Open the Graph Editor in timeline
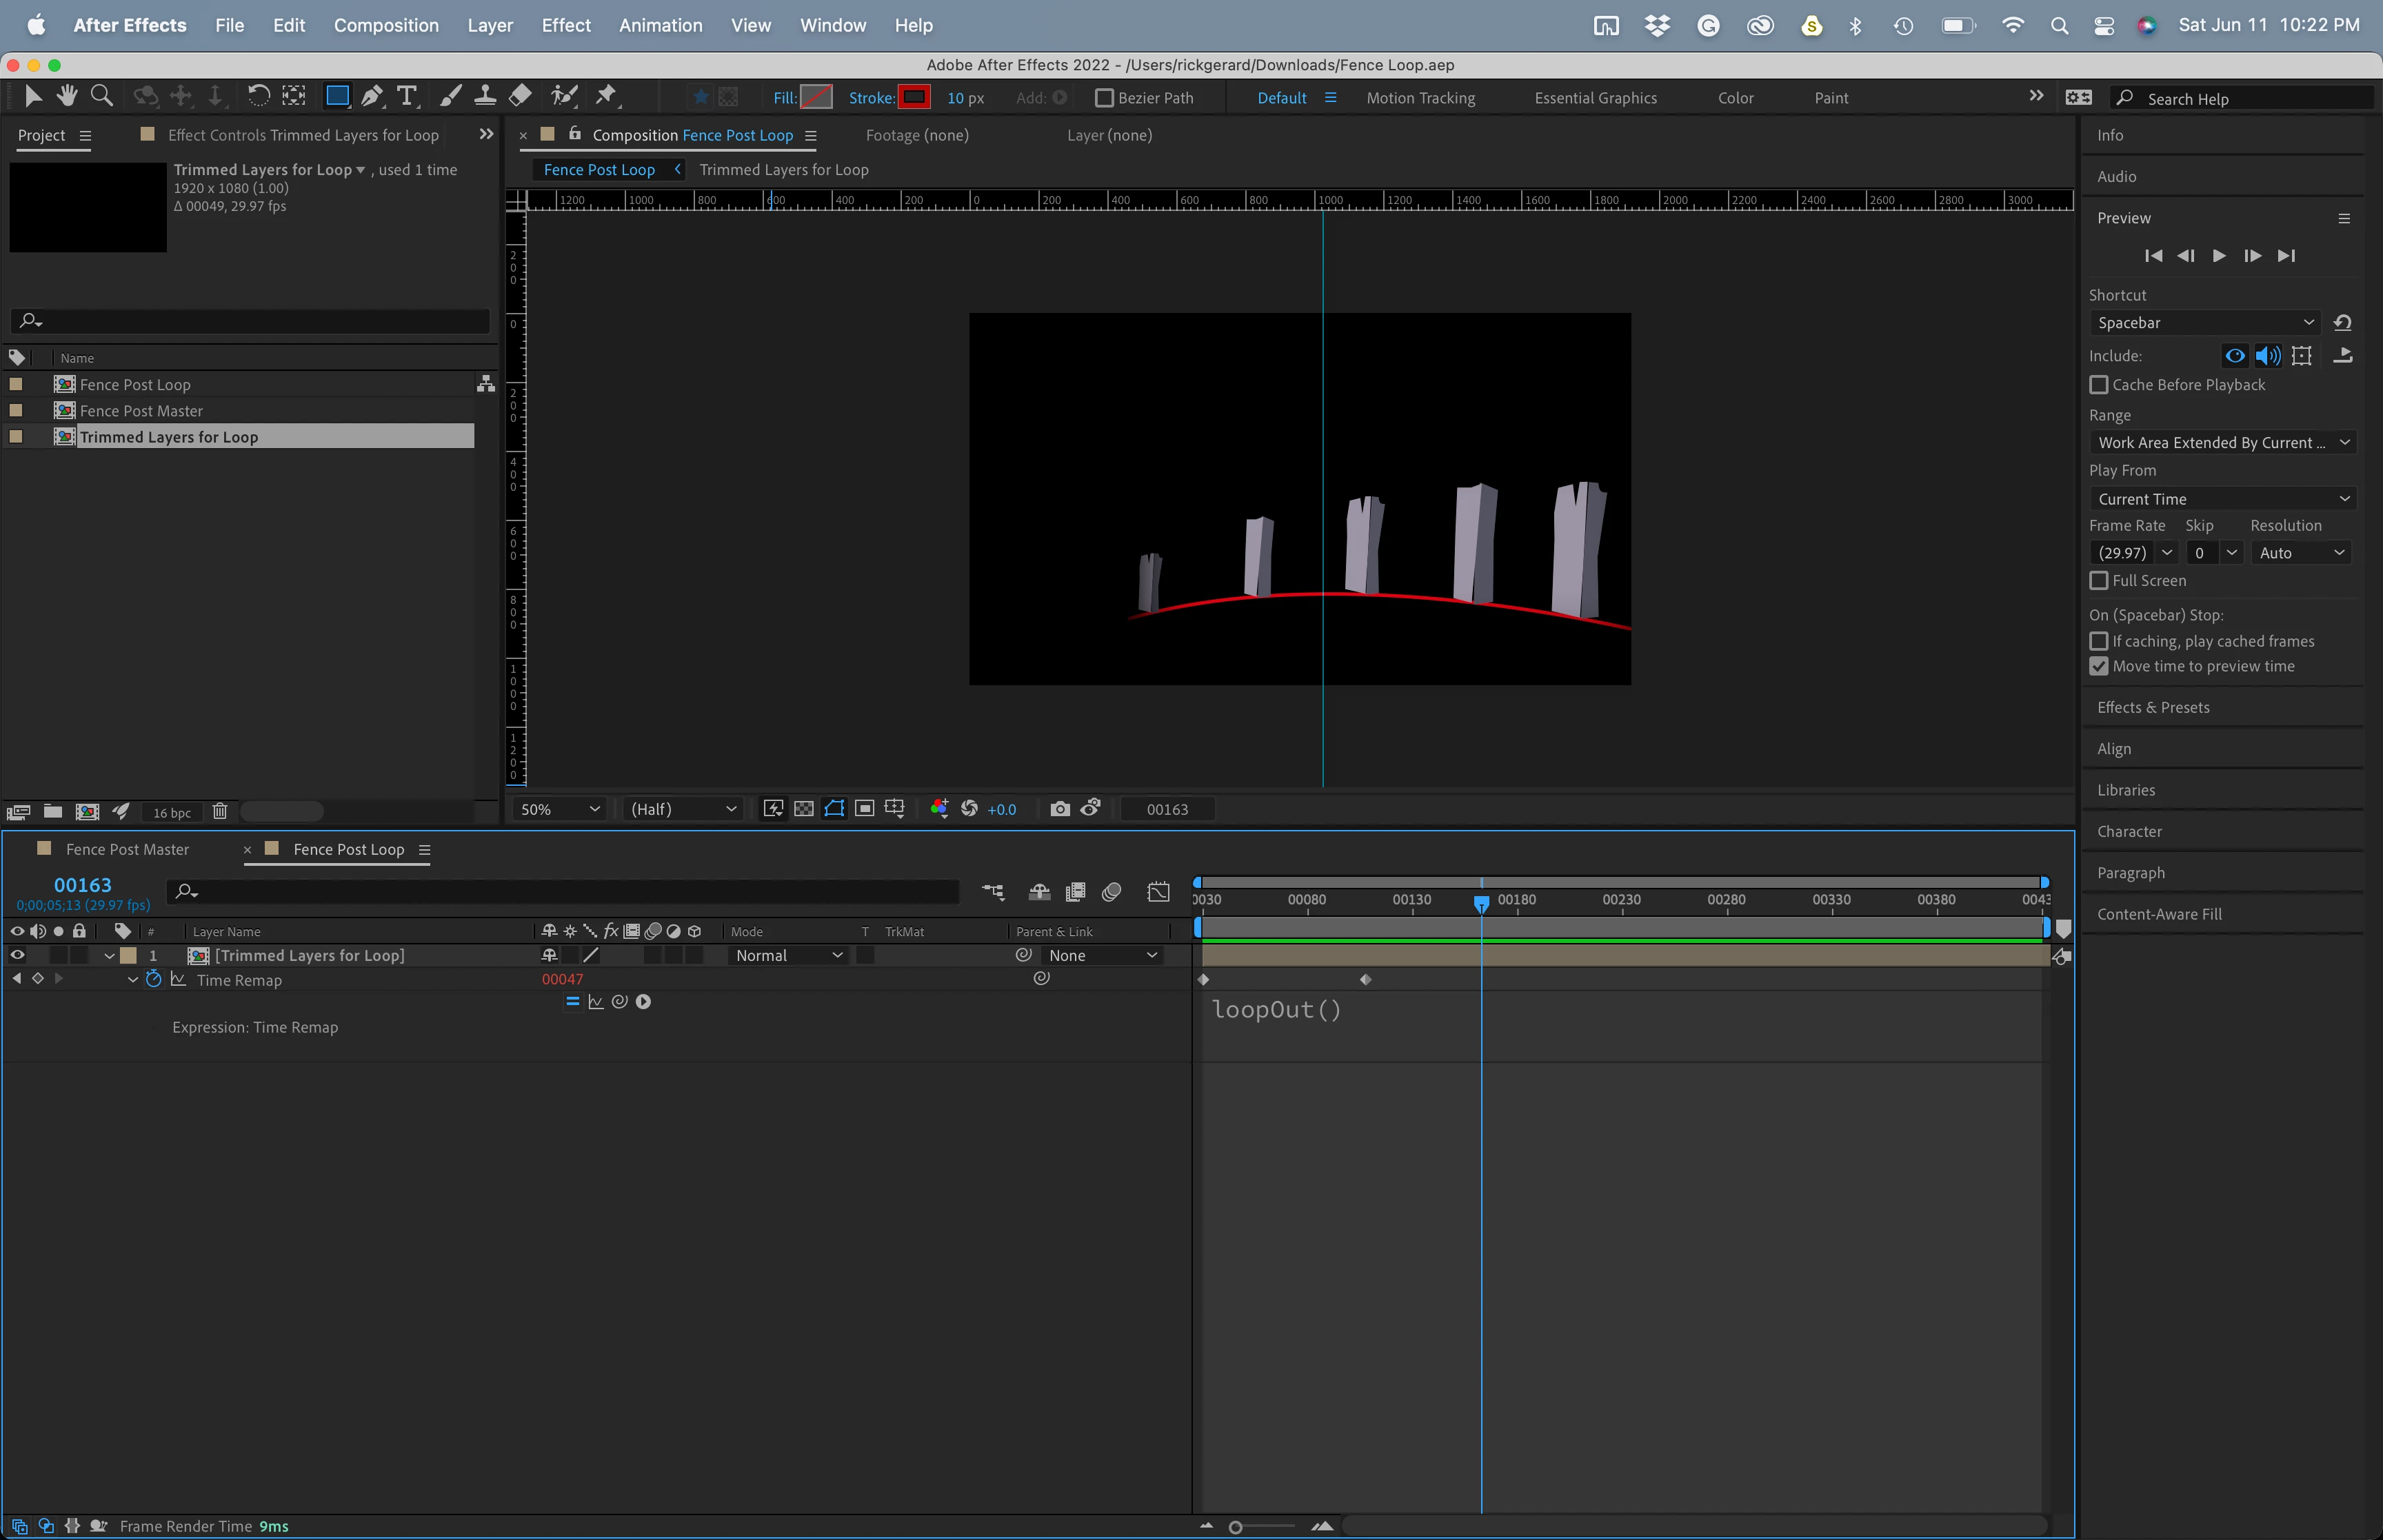This screenshot has height=1540, width=2383. click(x=1158, y=892)
